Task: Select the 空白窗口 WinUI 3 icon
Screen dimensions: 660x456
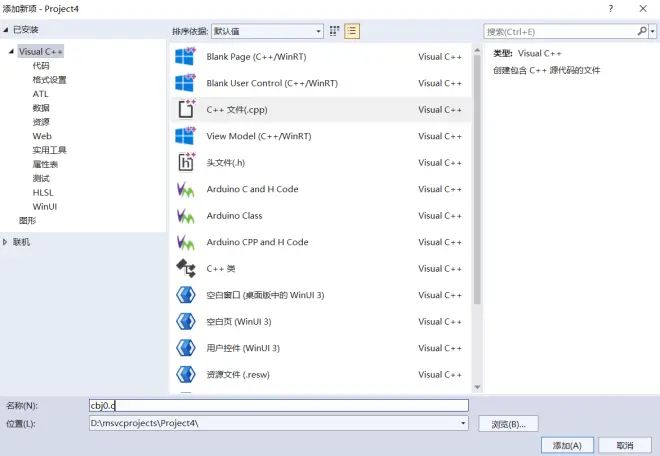Action: [186, 295]
